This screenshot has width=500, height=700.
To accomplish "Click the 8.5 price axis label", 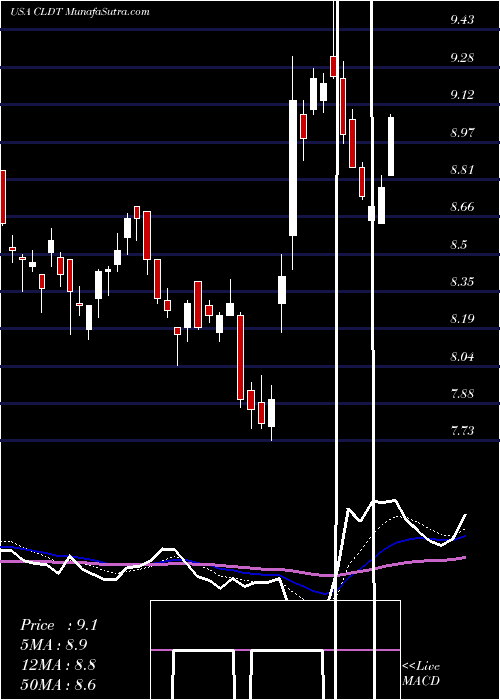I will pyautogui.click(x=458, y=244).
